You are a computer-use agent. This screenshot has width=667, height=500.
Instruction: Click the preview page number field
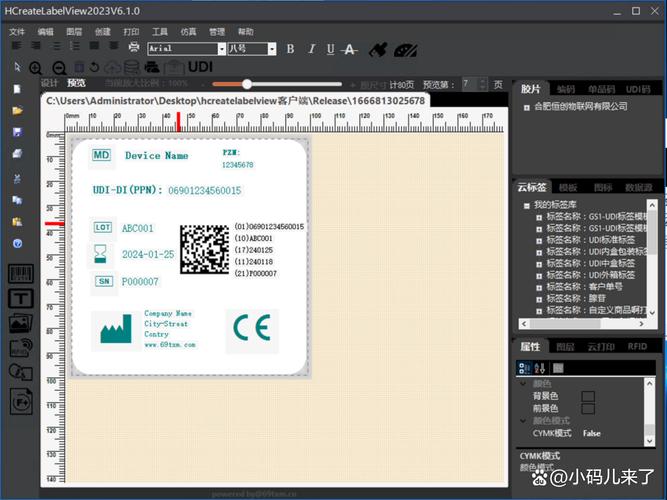(x=470, y=84)
